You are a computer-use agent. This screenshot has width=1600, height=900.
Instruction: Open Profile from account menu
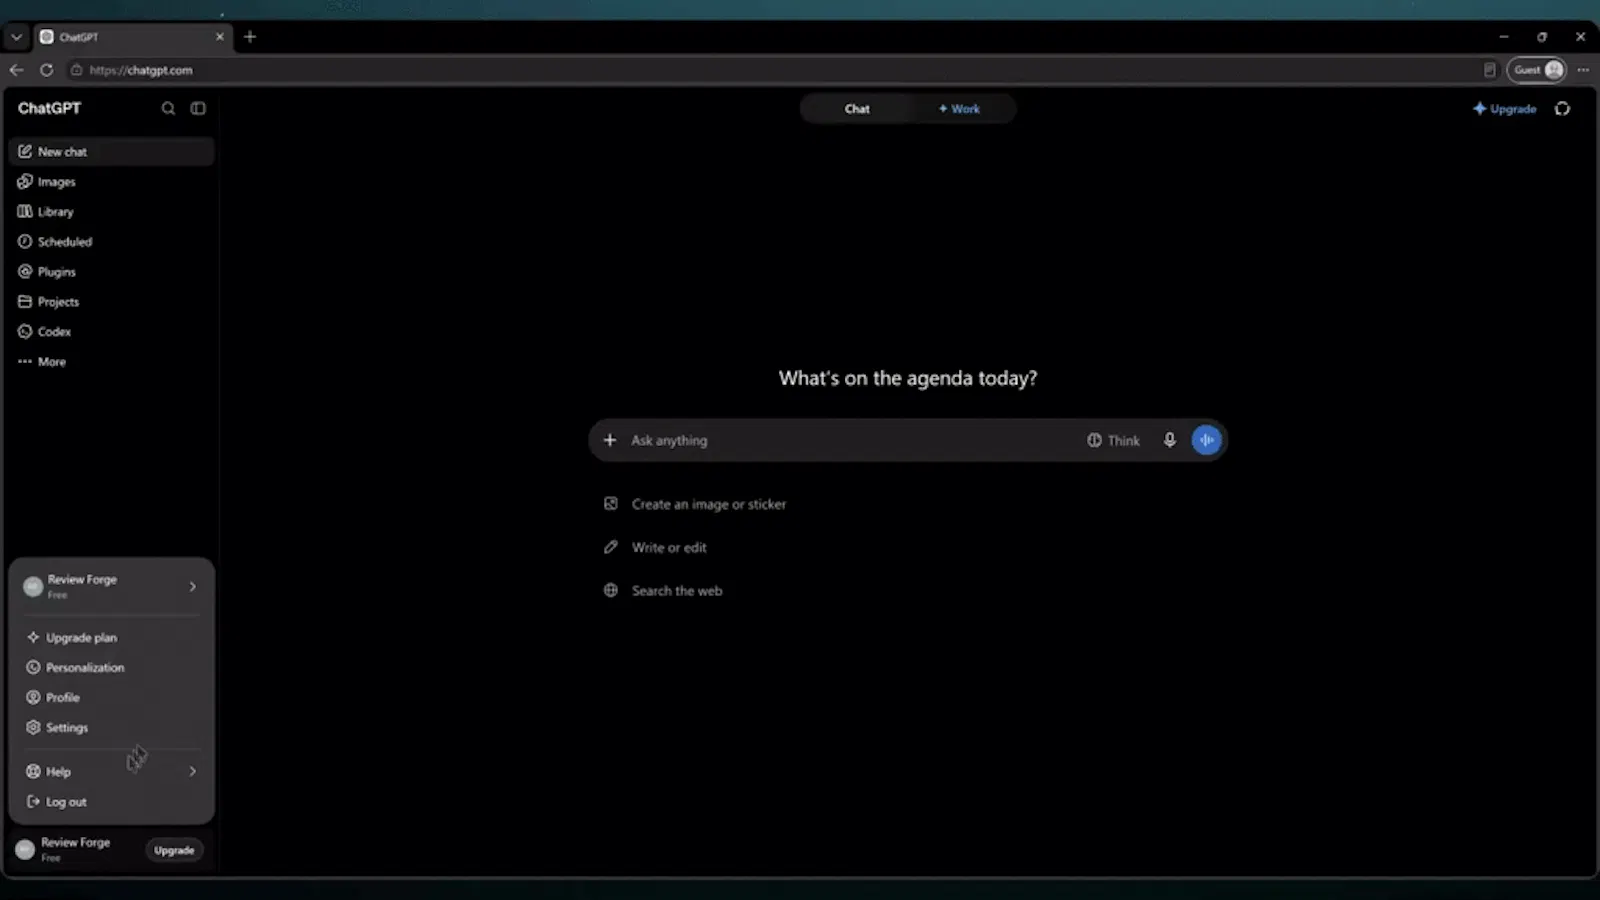click(x=112, y=698)
